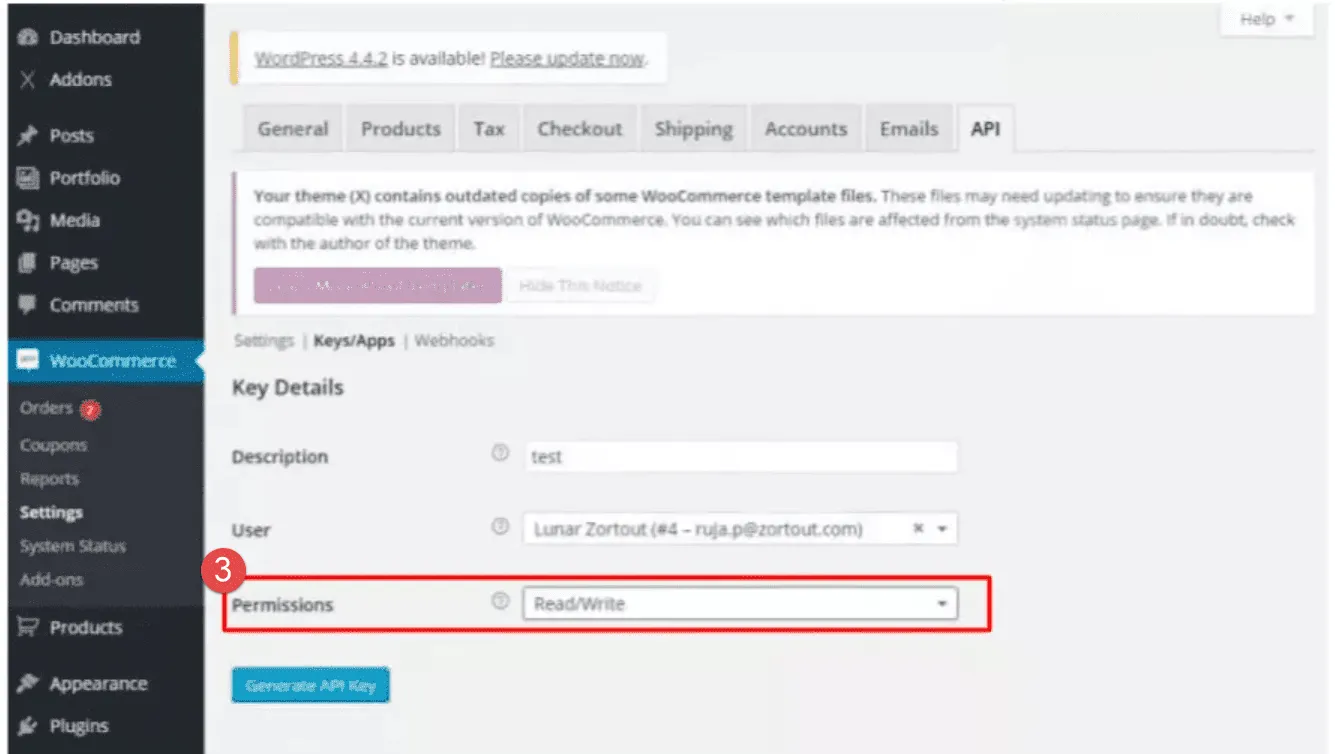
Task: Click the Products cart icon
Action: pyautogui.click(x=28, y=628)
